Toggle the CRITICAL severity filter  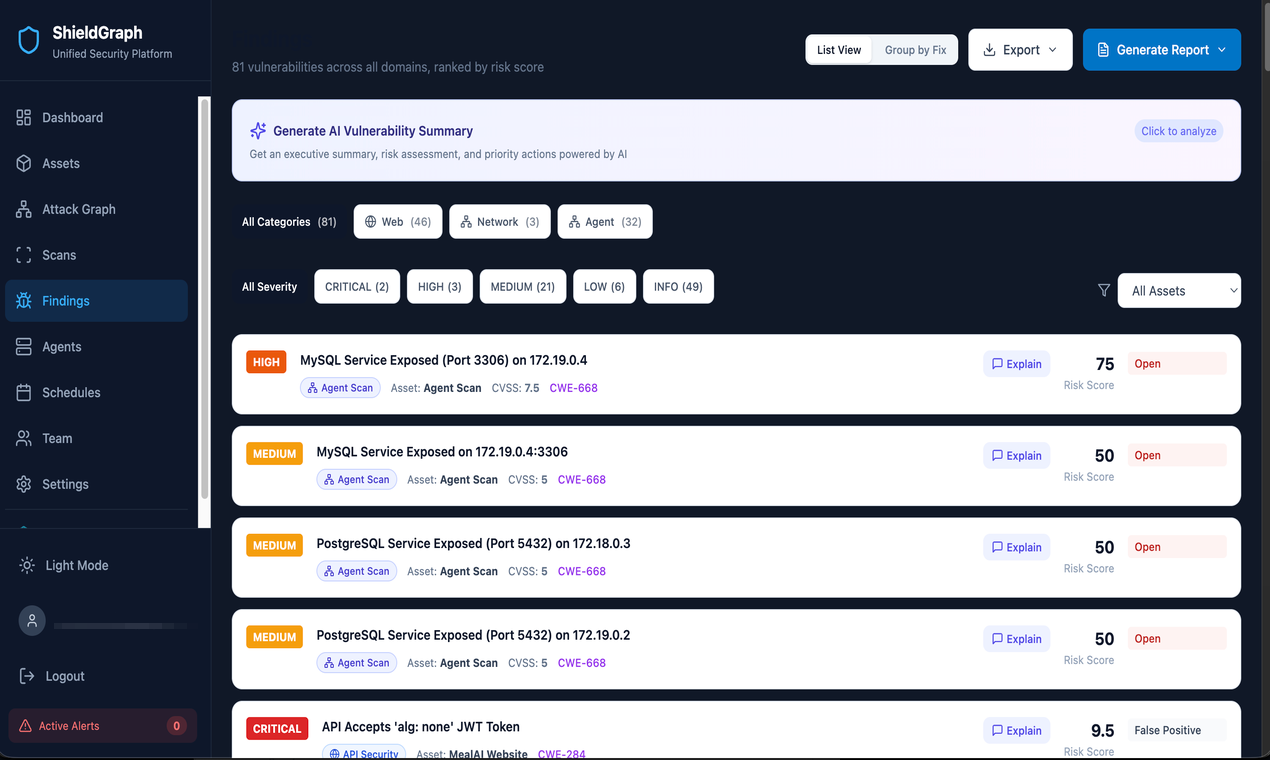click(x=357, y=286)
